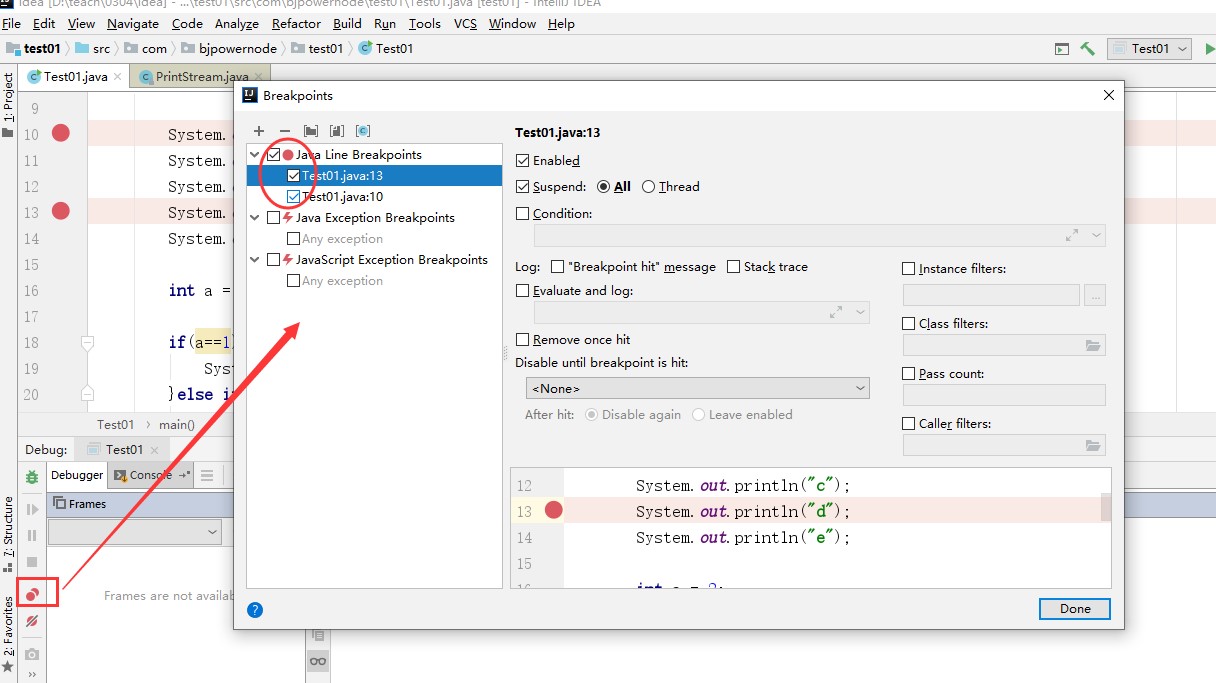Enable Breakpoint hit message logging
The height and width of the screenshot is (683, 1216).
point(558,267)
